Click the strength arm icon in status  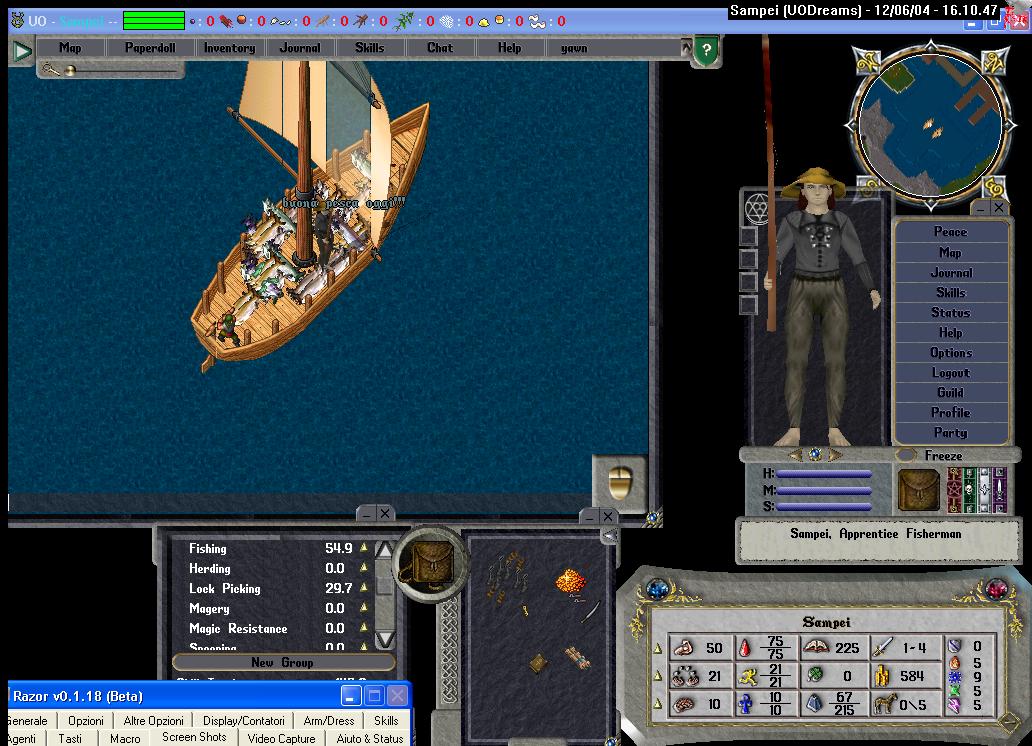point(684,648)
